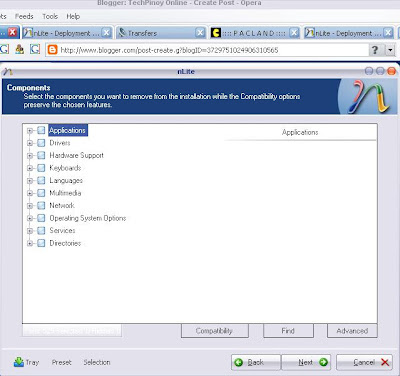Screen dimensions: 400x376
Task: Expand the Languages tree node
Action: 30,181
